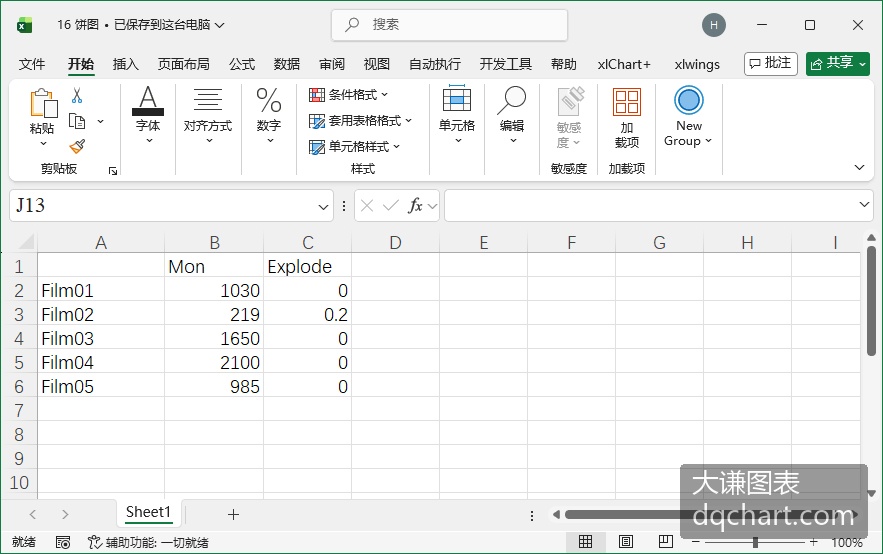Open the 共享 share dropdown
883x554 pixels.
pos(862,64)
